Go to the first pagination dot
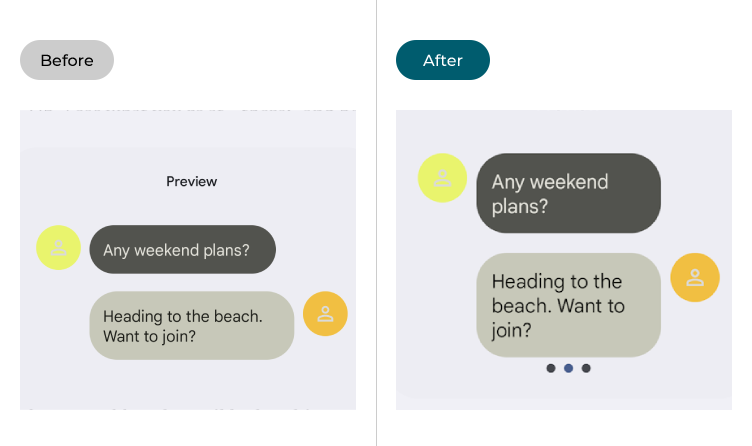Viewport: 752px width, 446px height. (x=551, y=368)
